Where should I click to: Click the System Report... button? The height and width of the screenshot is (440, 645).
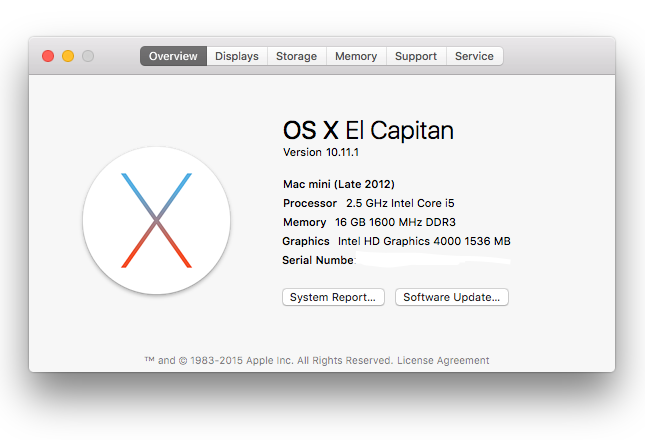(333, 297)
